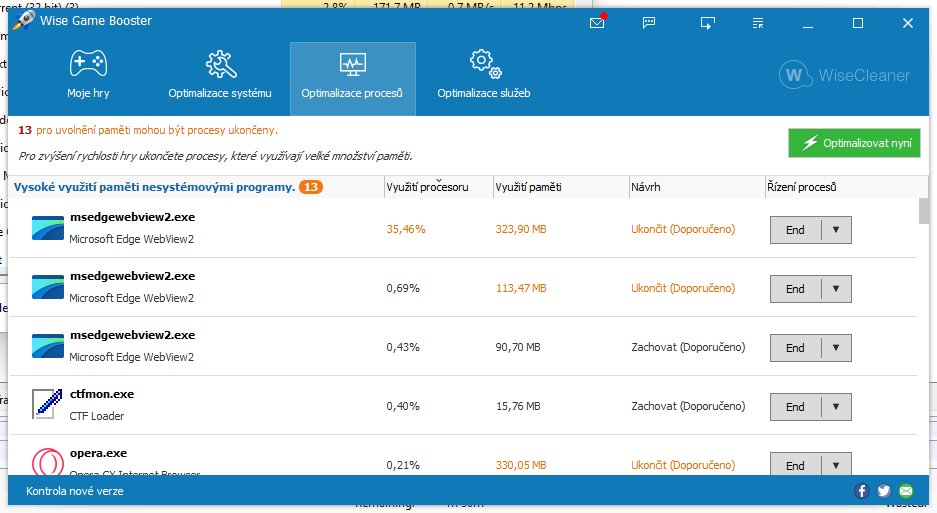The height and width of the screenshot is (513, 937).
Task: Click the 0,21% CPU value for opera.exe
Action: point(403,465)
